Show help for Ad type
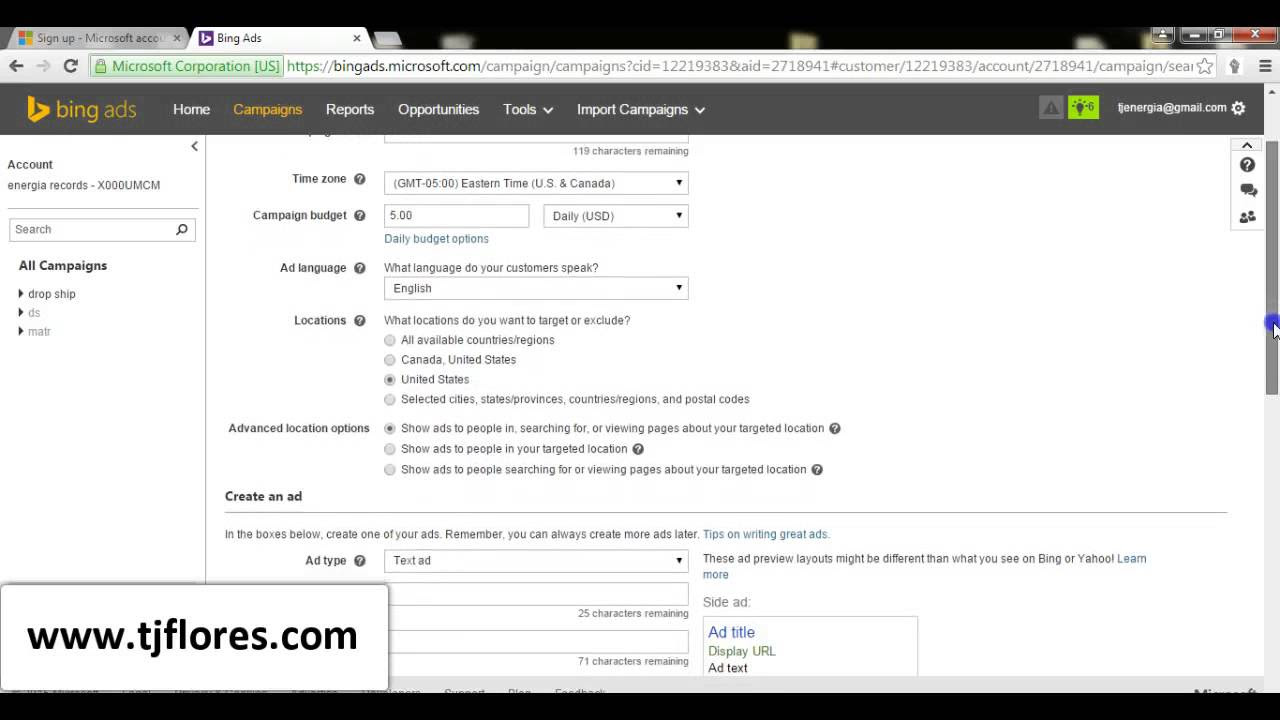This screenshot has height=720, width=1280. tap(360, 561)
